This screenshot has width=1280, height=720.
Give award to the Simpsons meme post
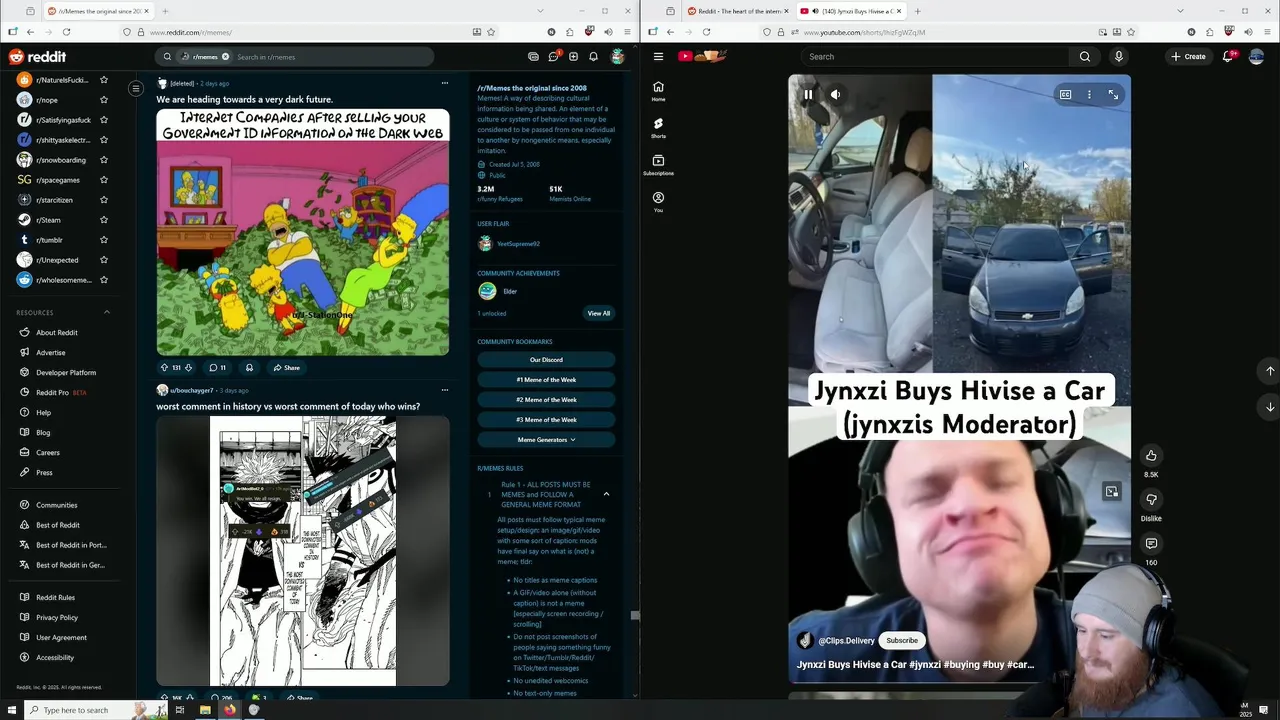pos(249,367)
